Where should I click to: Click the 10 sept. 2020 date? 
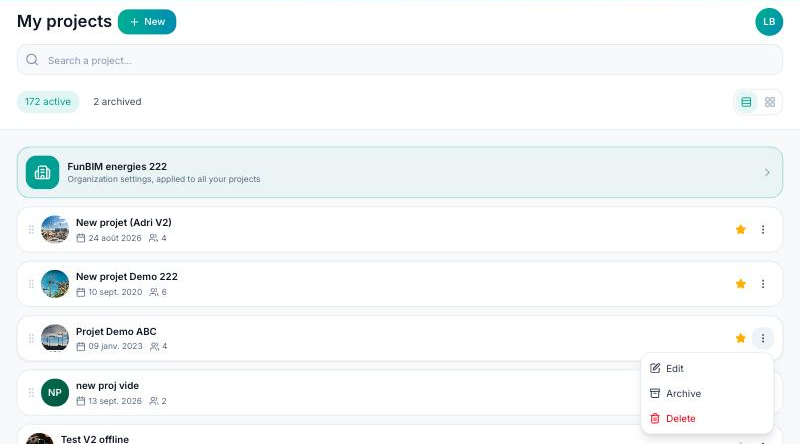[115, 292]
